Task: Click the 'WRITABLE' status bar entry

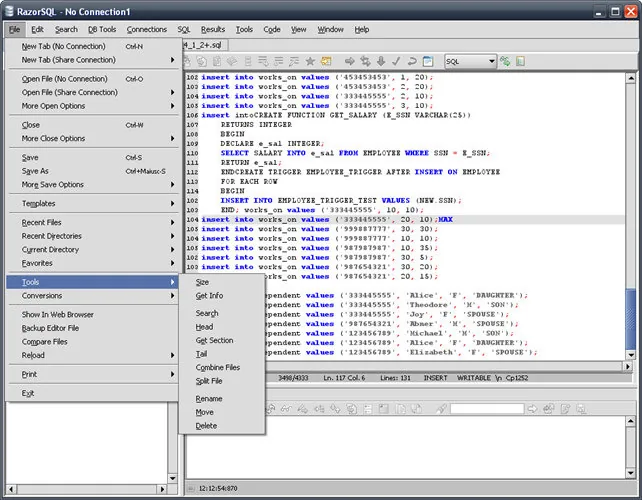Action: coord(474,378)
